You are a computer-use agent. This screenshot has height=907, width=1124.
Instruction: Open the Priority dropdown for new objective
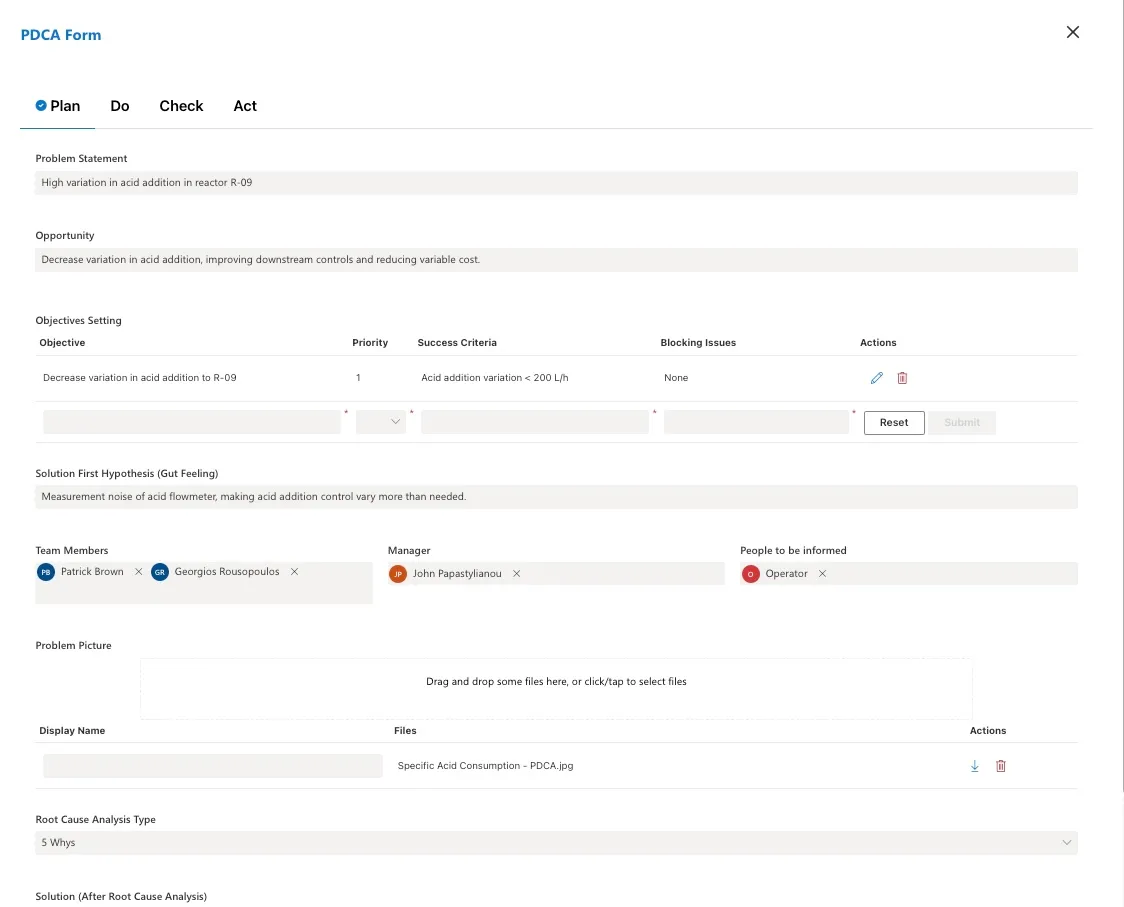(381, 422)
